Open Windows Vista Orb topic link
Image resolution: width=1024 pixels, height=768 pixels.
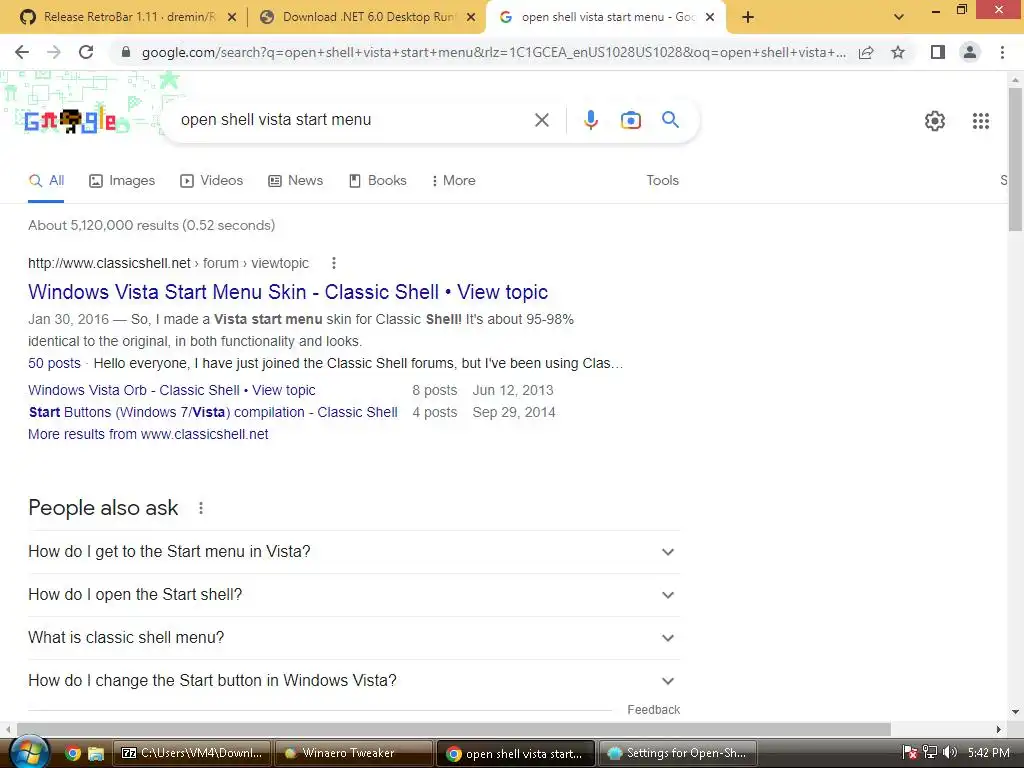coord(172,391)
